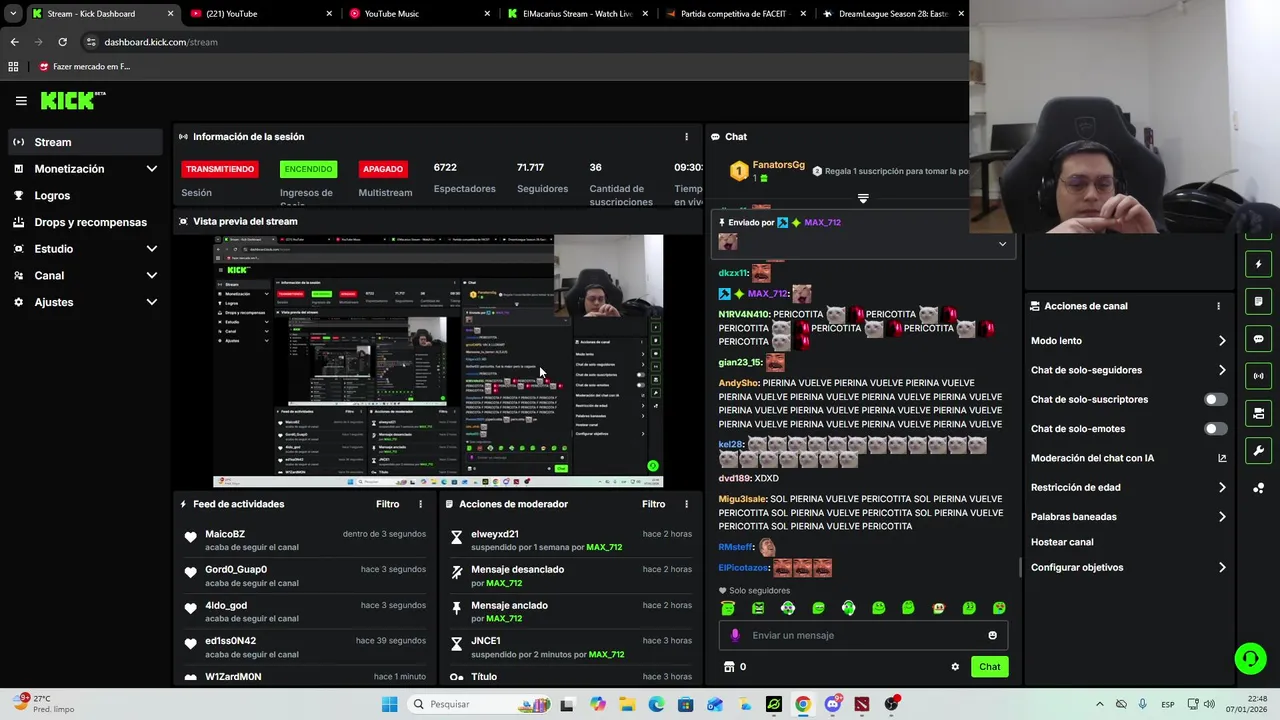Reload the page with browser refresh button
The width and height of the screenshot is (1280, 720).
(x=62, y=42)
